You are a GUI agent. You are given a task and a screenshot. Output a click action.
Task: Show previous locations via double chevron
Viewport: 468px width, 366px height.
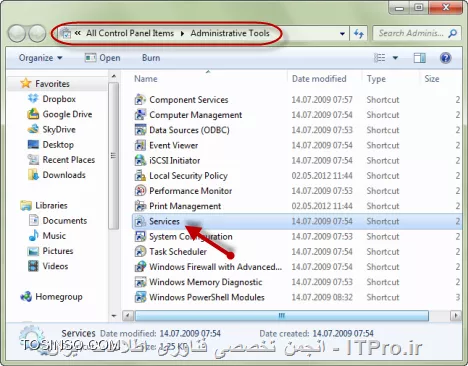pos(78,33)
